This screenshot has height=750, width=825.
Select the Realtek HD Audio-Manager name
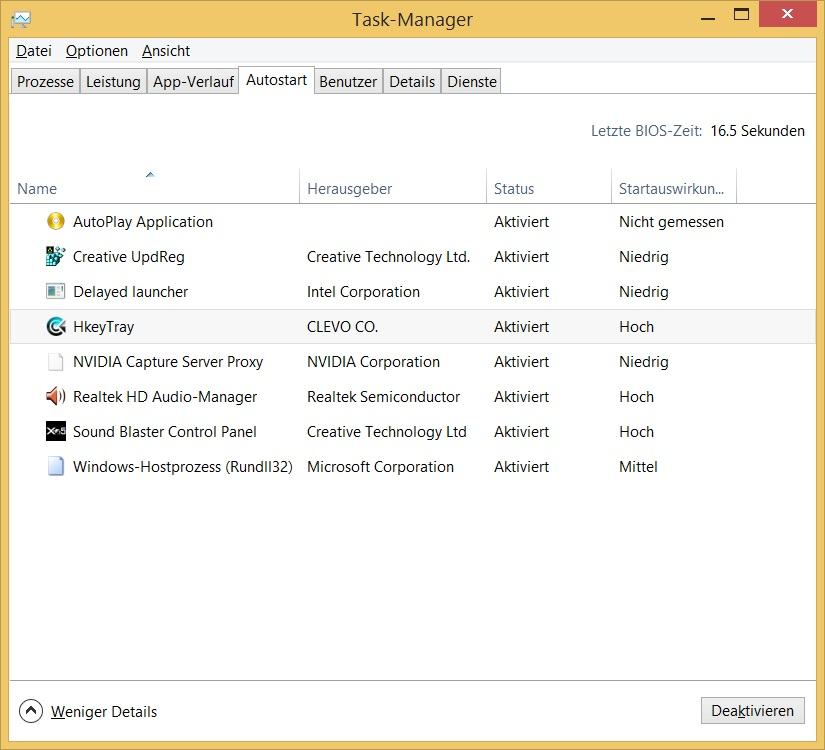[x=165, y=397]
